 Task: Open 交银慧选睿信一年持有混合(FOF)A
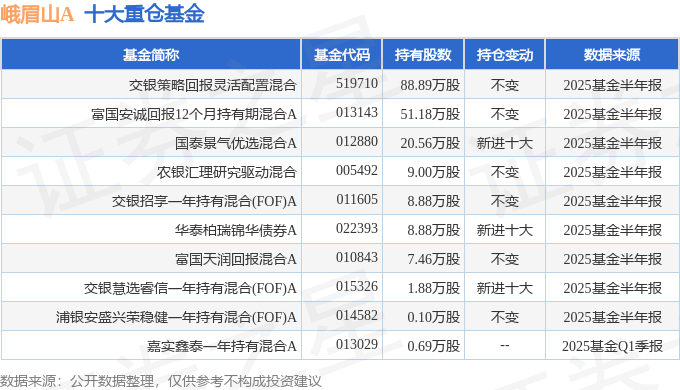[190, 288]
